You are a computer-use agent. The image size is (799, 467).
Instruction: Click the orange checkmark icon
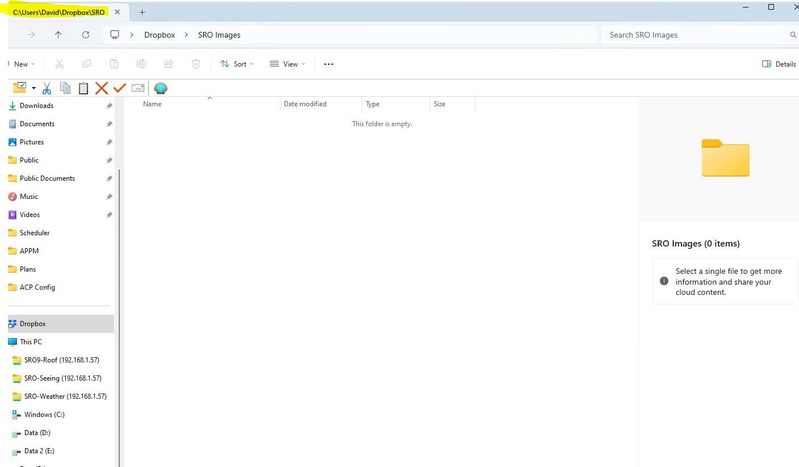pyautogui.click(x=119, y=88)
